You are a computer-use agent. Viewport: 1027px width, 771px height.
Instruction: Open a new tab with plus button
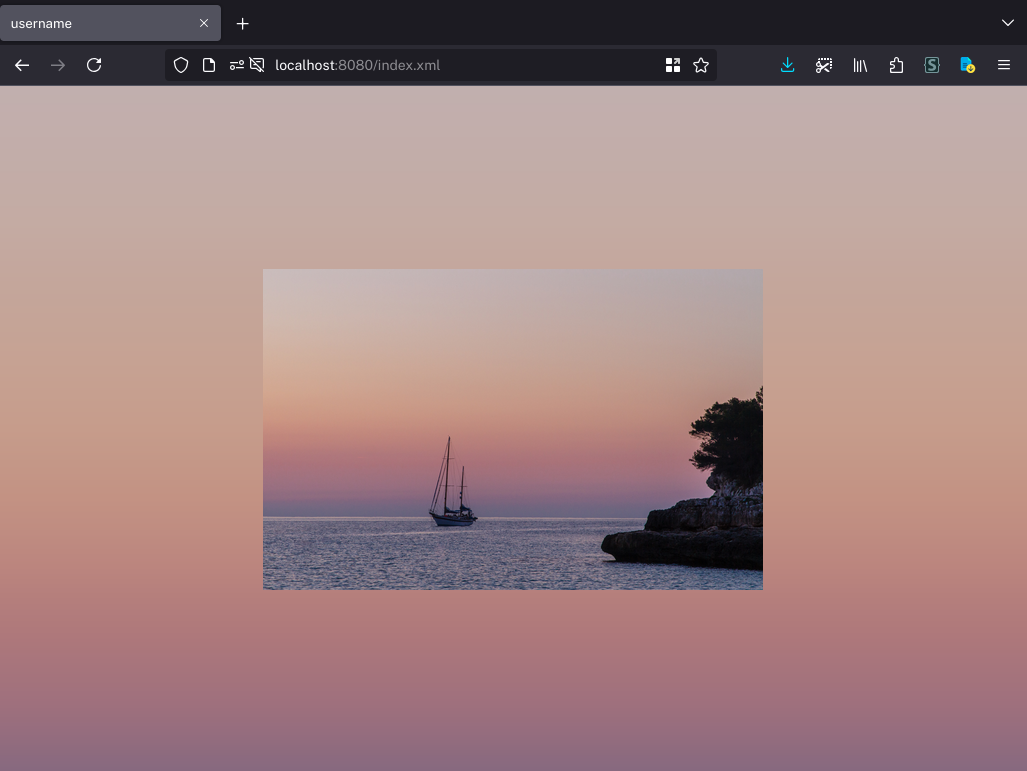tap(242, 23)
